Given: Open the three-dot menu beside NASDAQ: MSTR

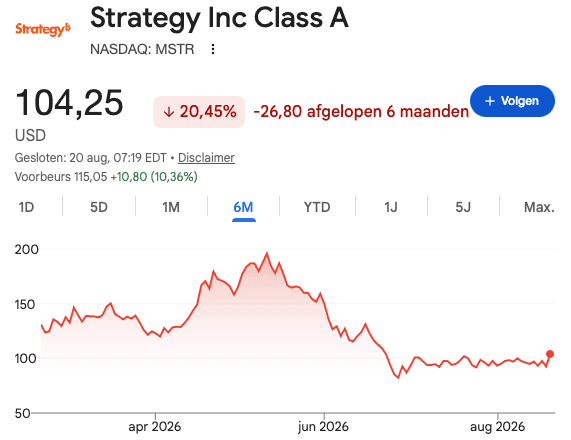Looking at the screenshot, I should pyautogui.click(x=213, y=49).
